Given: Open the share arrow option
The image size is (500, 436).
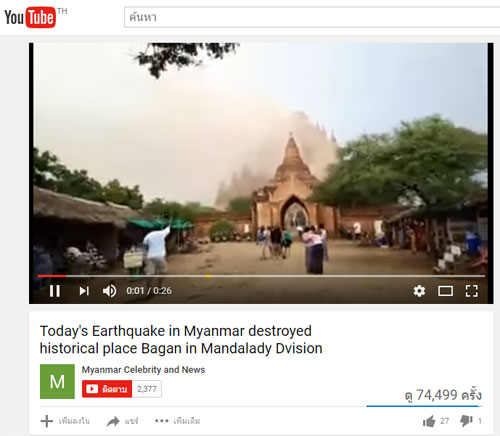Looking at the screenshot, I should click(x=122, y=421).
